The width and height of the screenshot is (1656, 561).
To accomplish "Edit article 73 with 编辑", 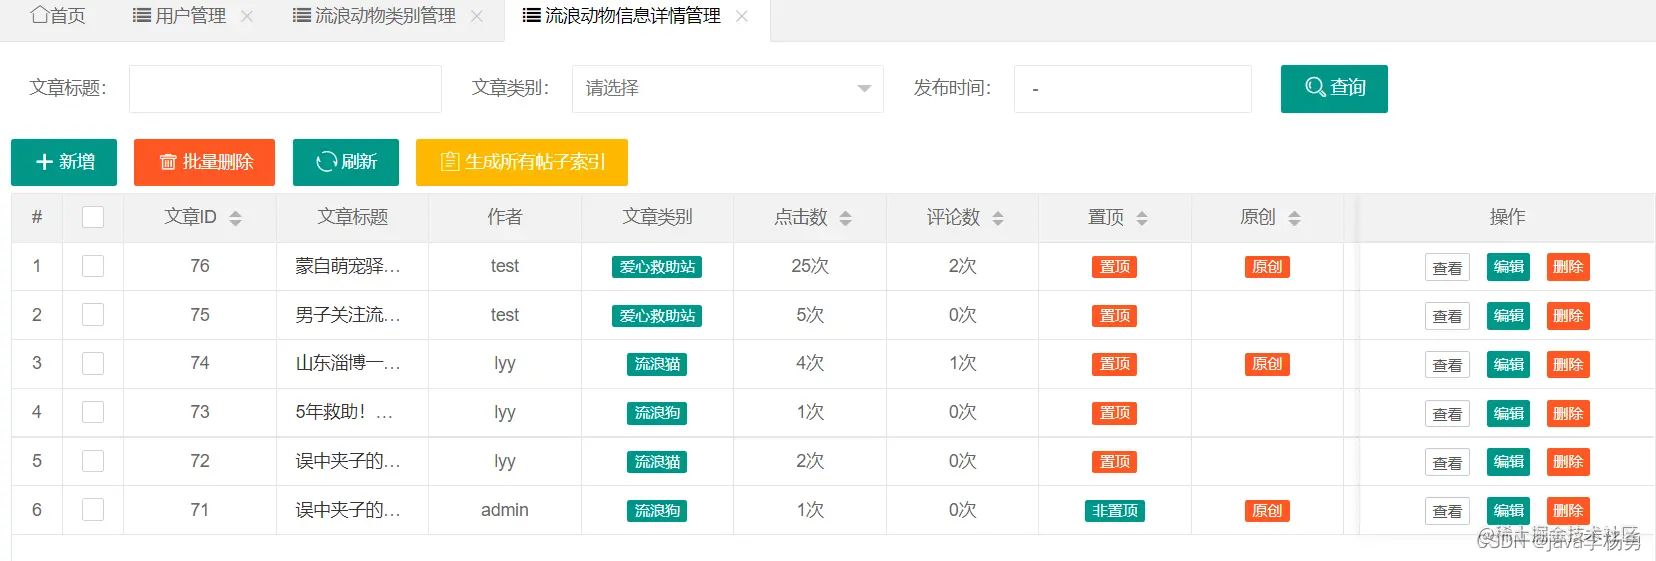I will pyautogui.click(x=1508, y=414).
